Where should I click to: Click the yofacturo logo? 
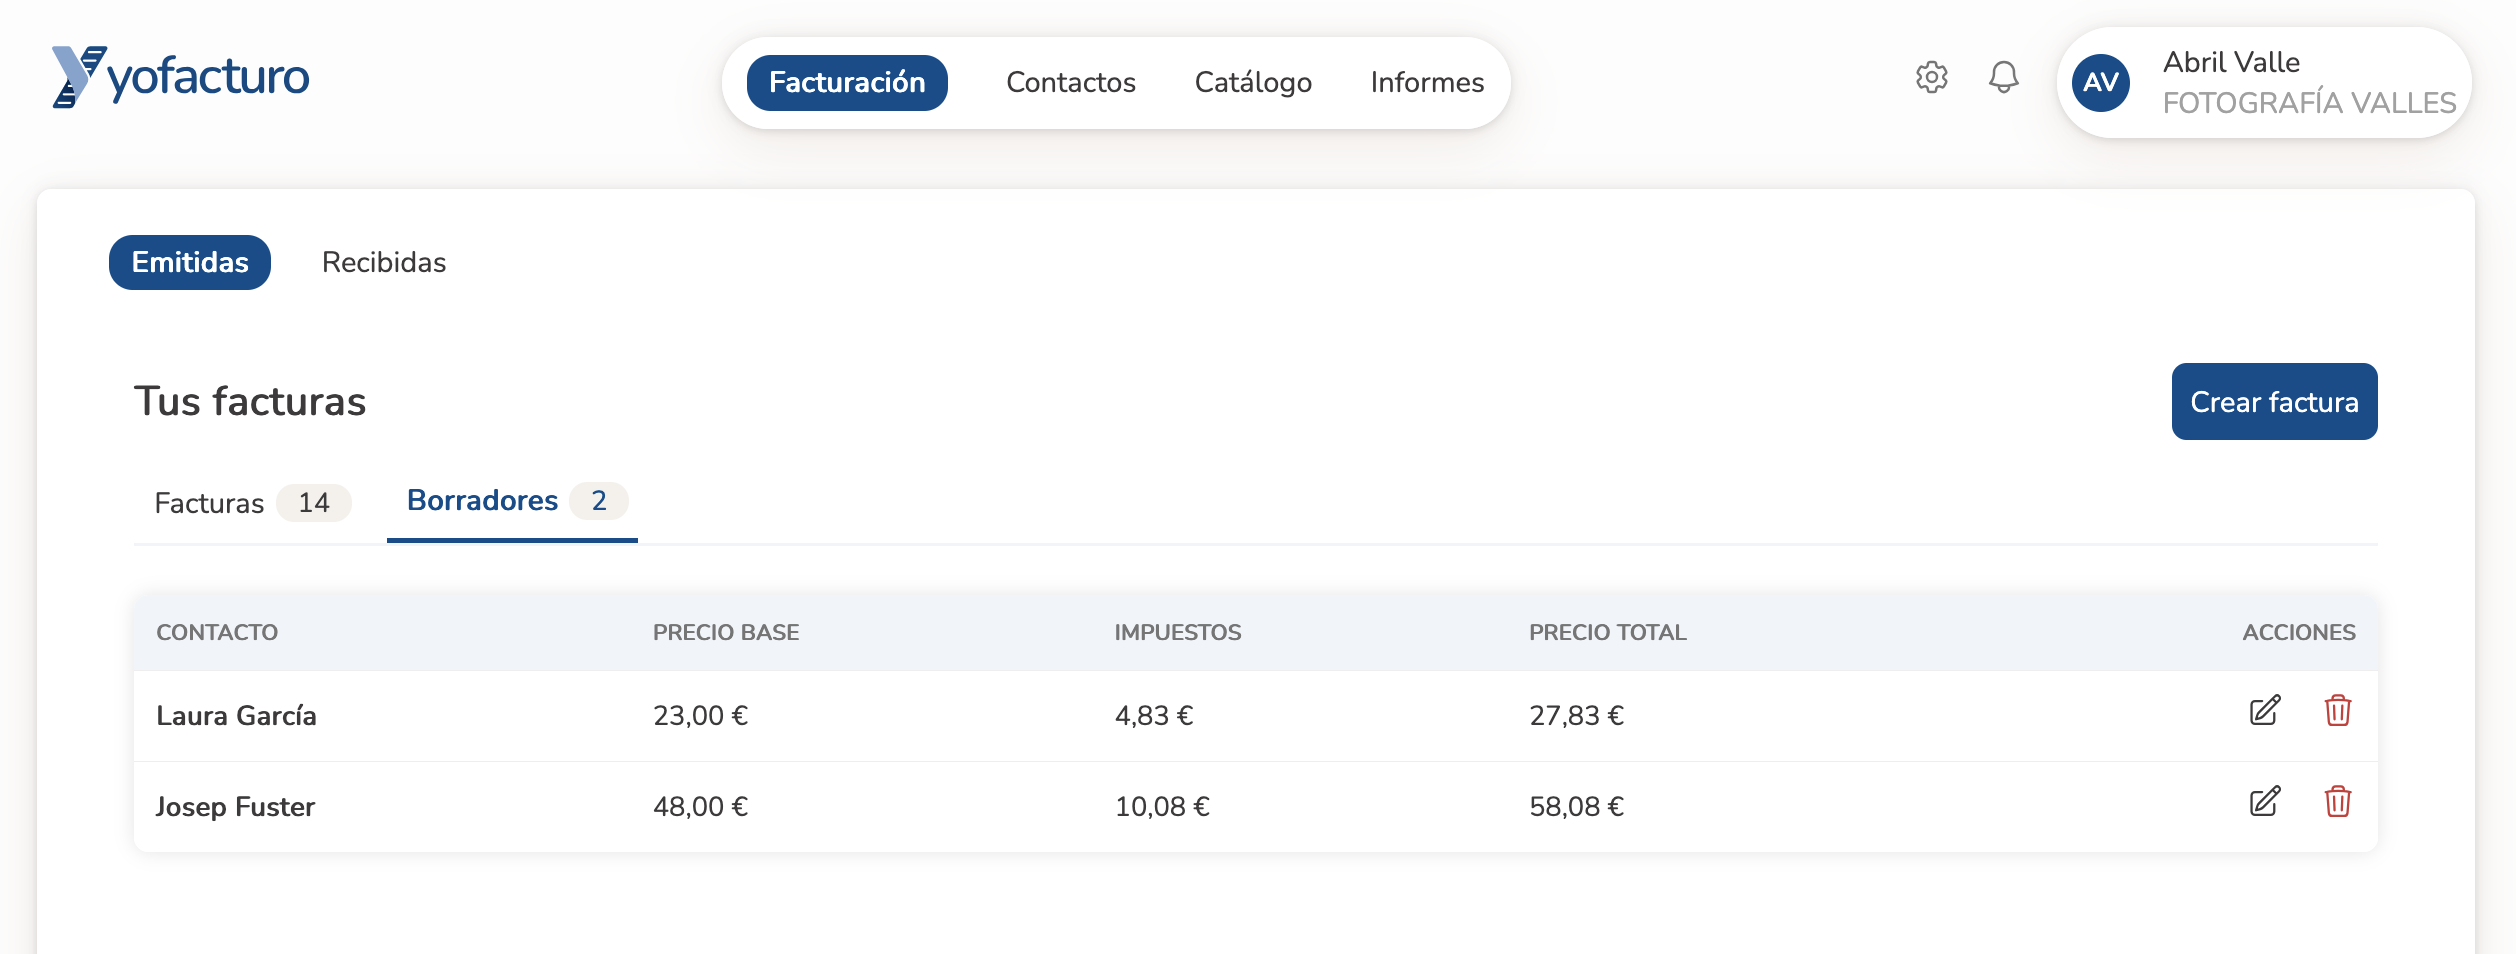point(181,77)
